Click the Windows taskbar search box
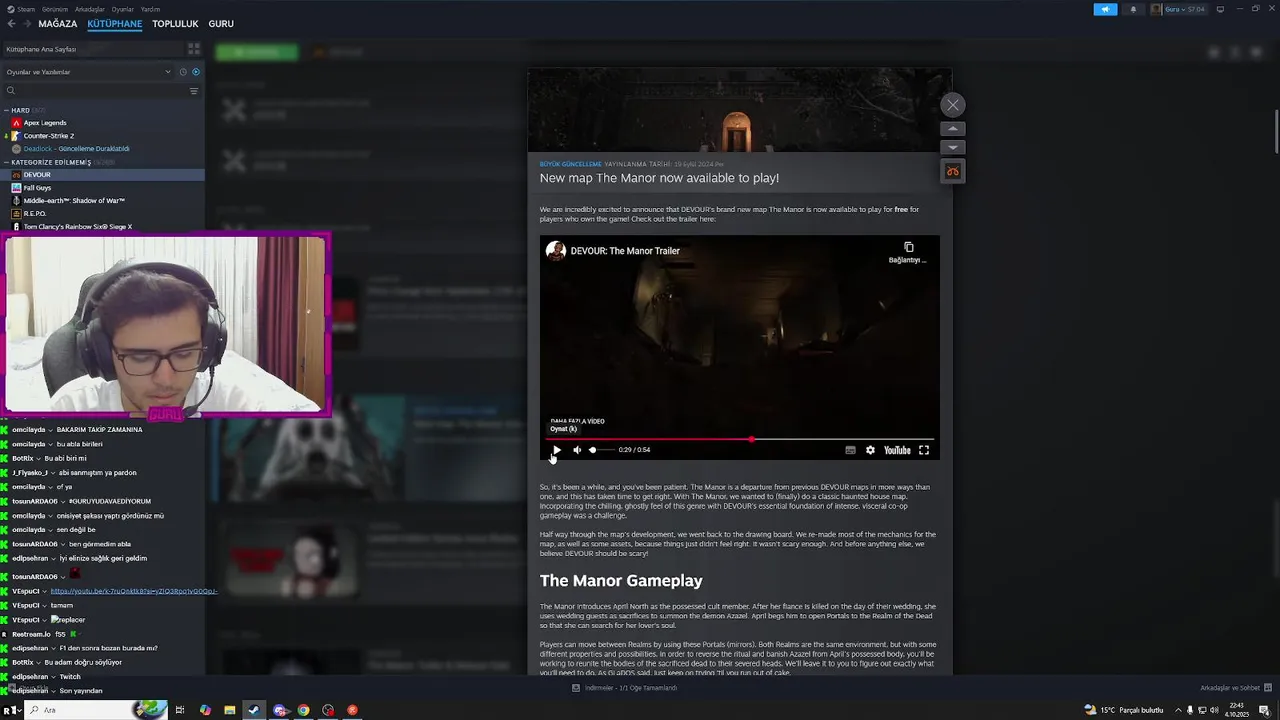The width and height of the screenshot is (1280, 720). [95, 710]
